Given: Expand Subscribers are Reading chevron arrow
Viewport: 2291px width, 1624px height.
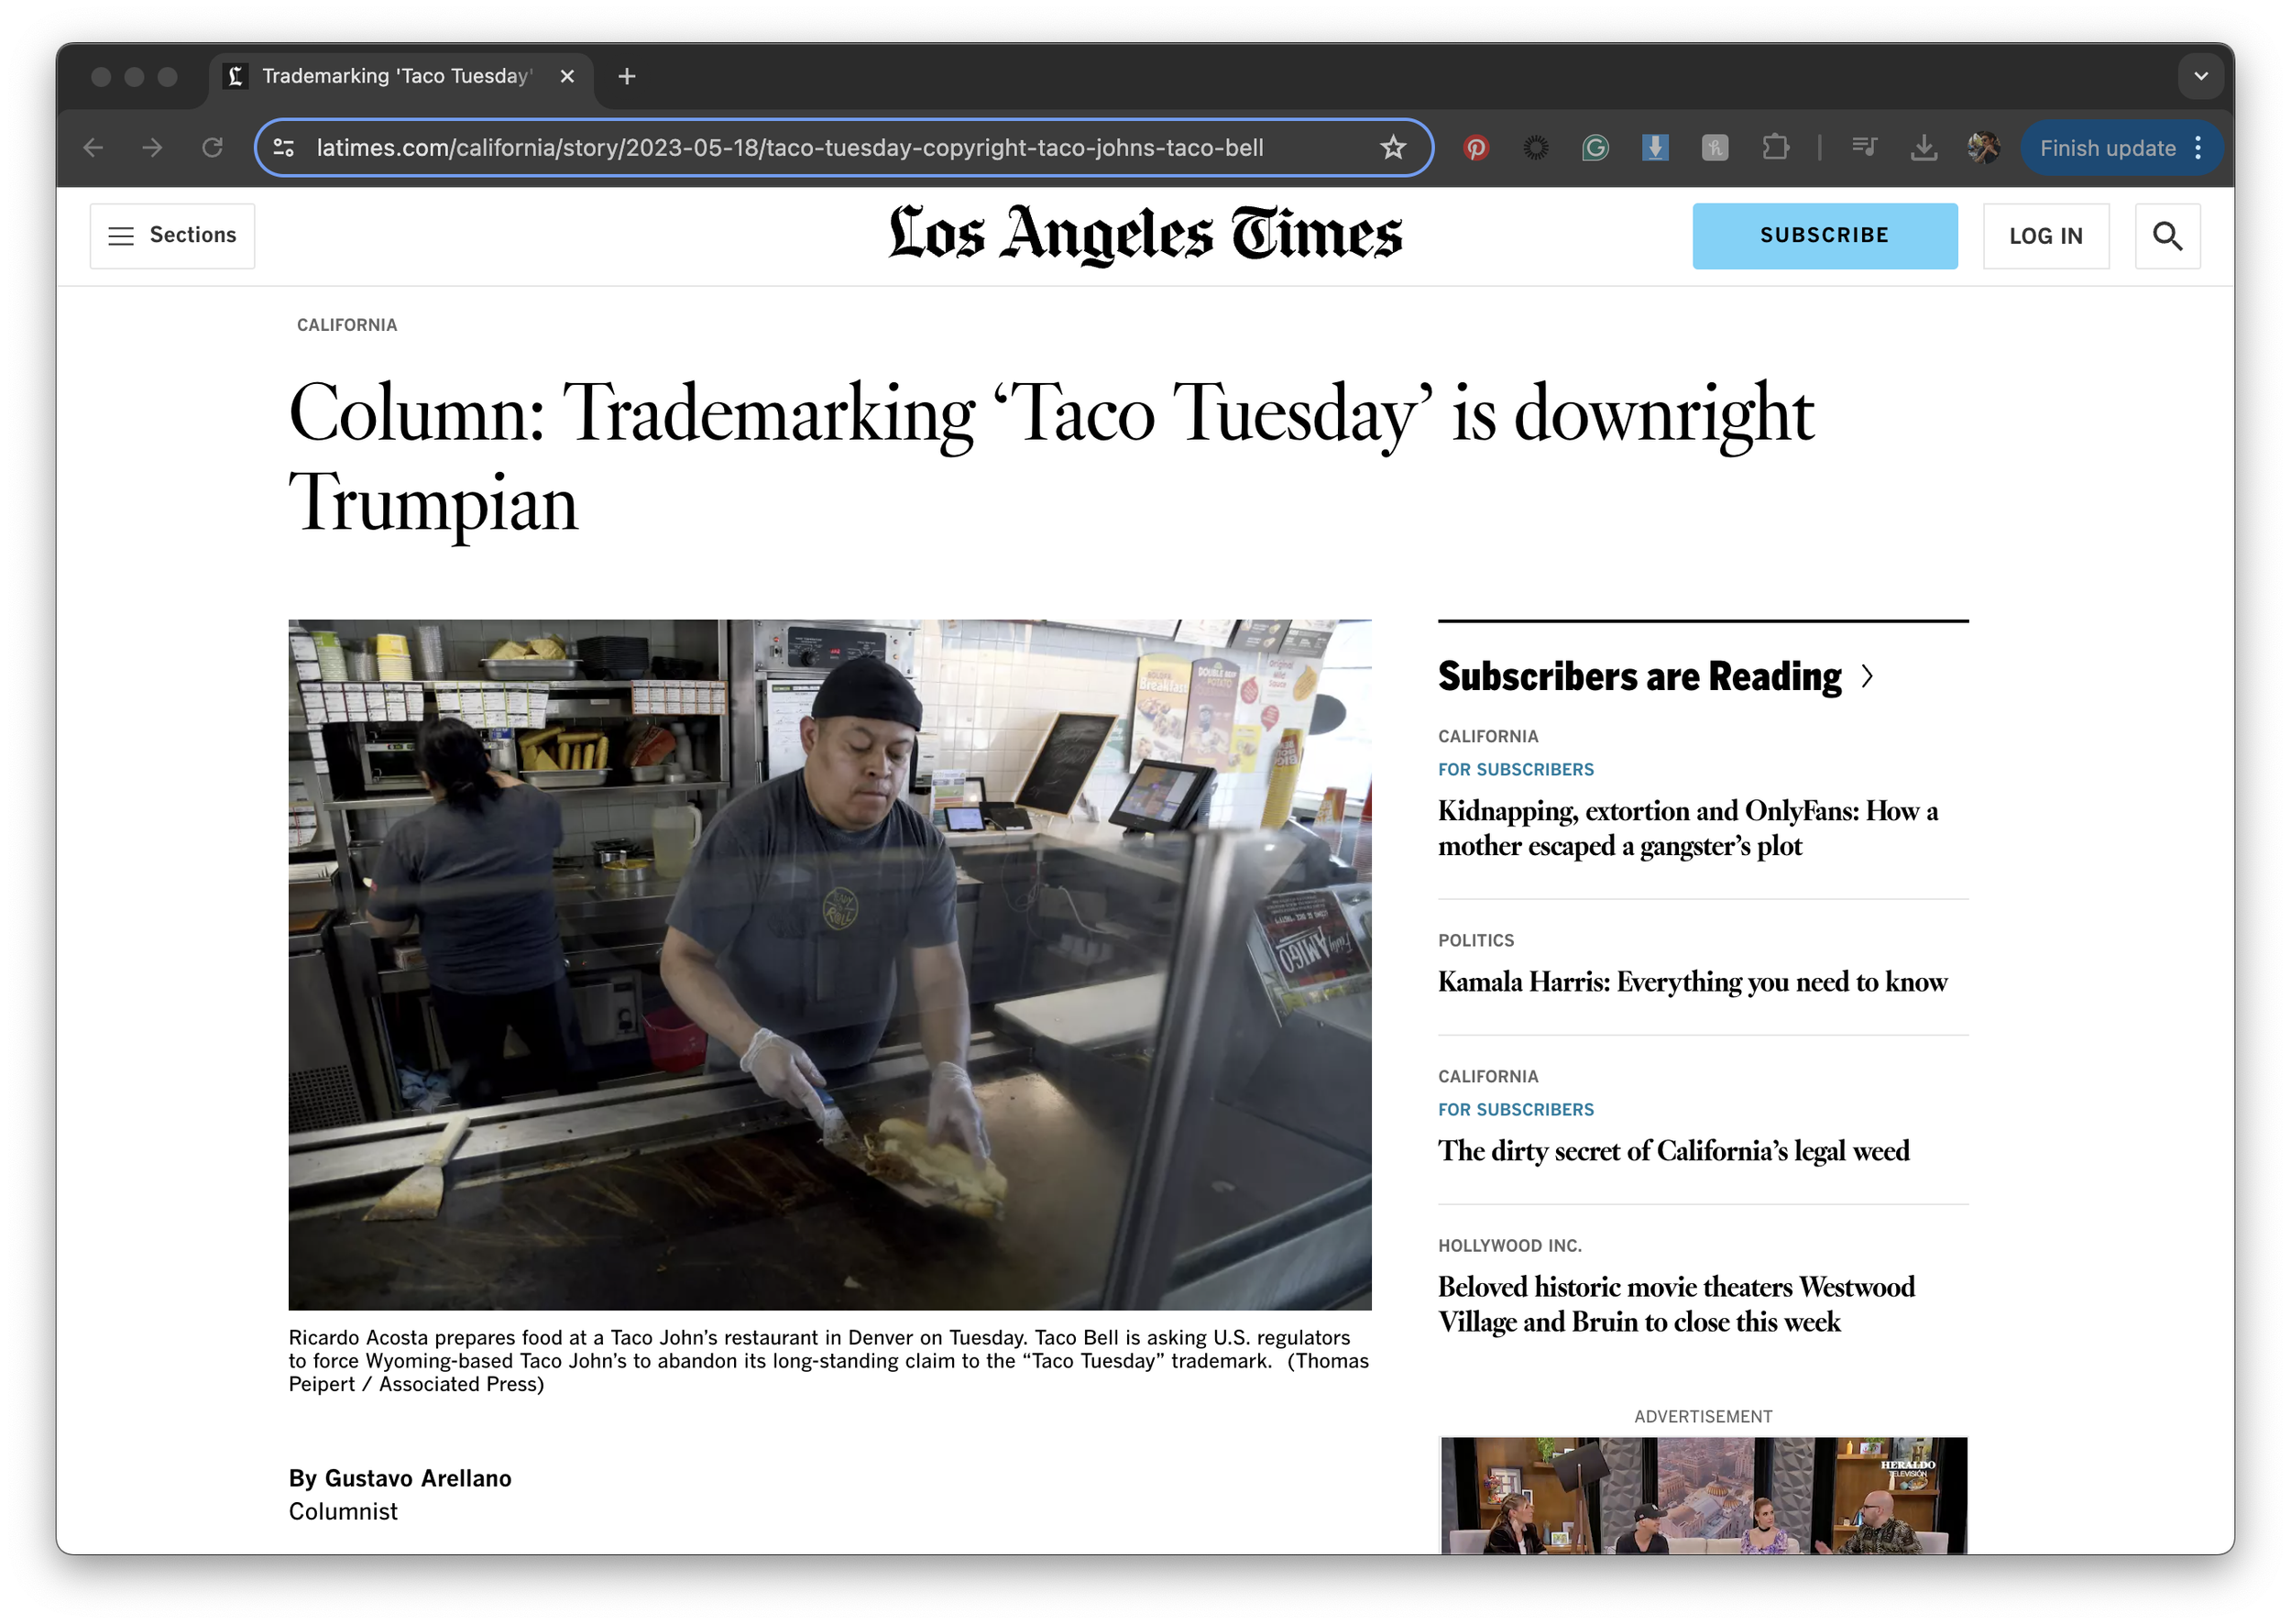Looking at the screenshot, I should [1867, 677].
